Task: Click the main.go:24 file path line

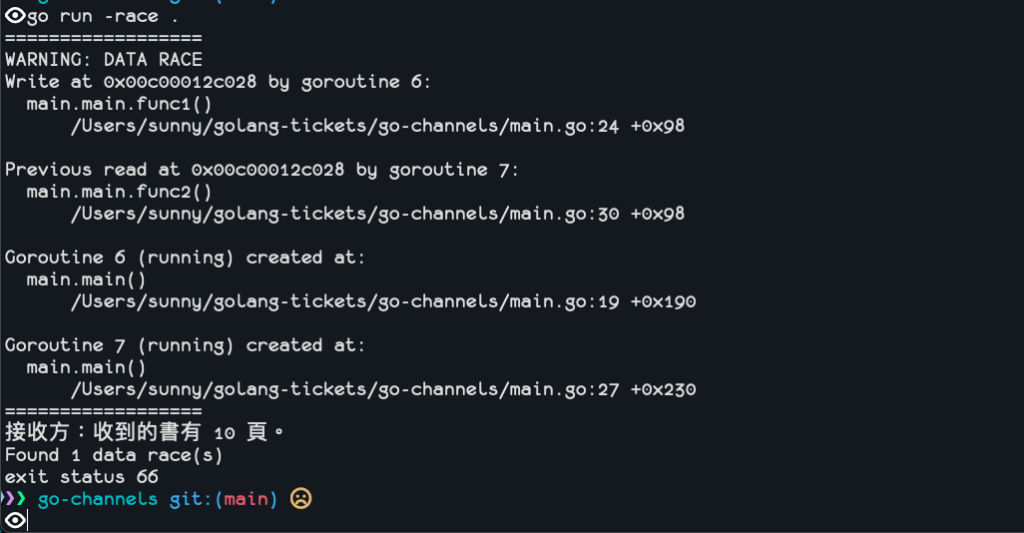Action: point(377,125)
